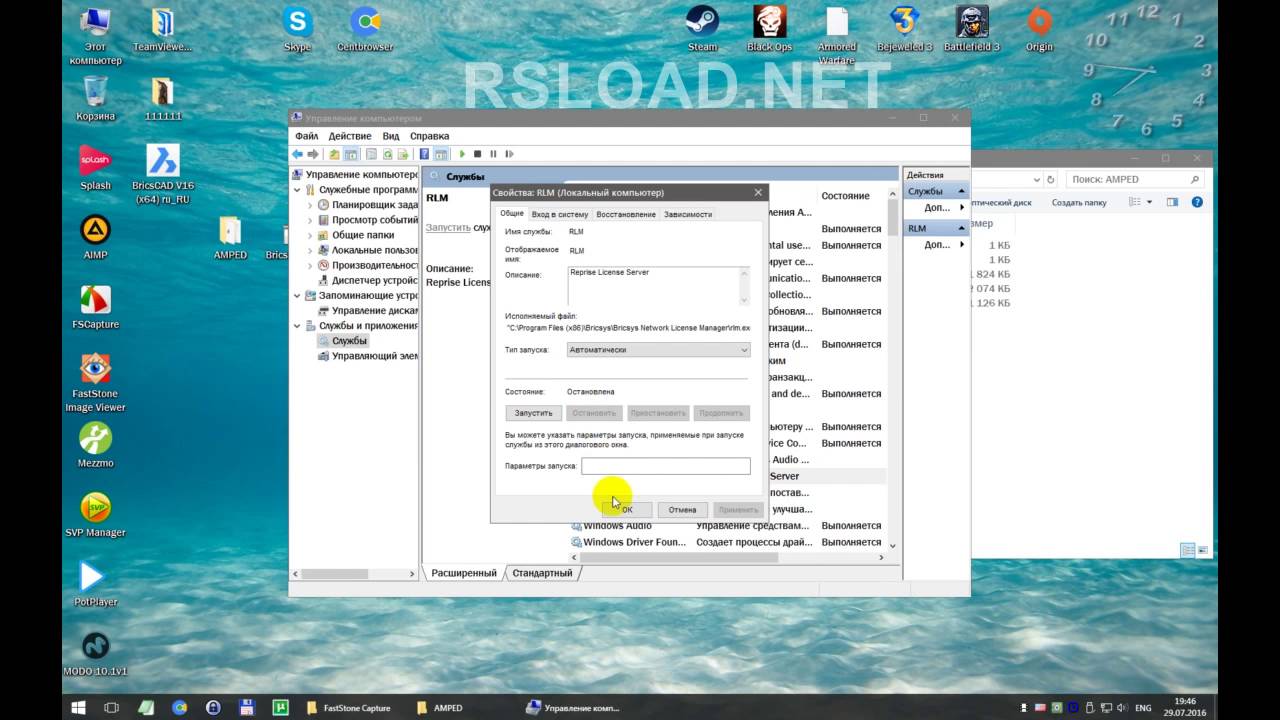Click the Pause service toolbar icon

(x=493, y=154)
